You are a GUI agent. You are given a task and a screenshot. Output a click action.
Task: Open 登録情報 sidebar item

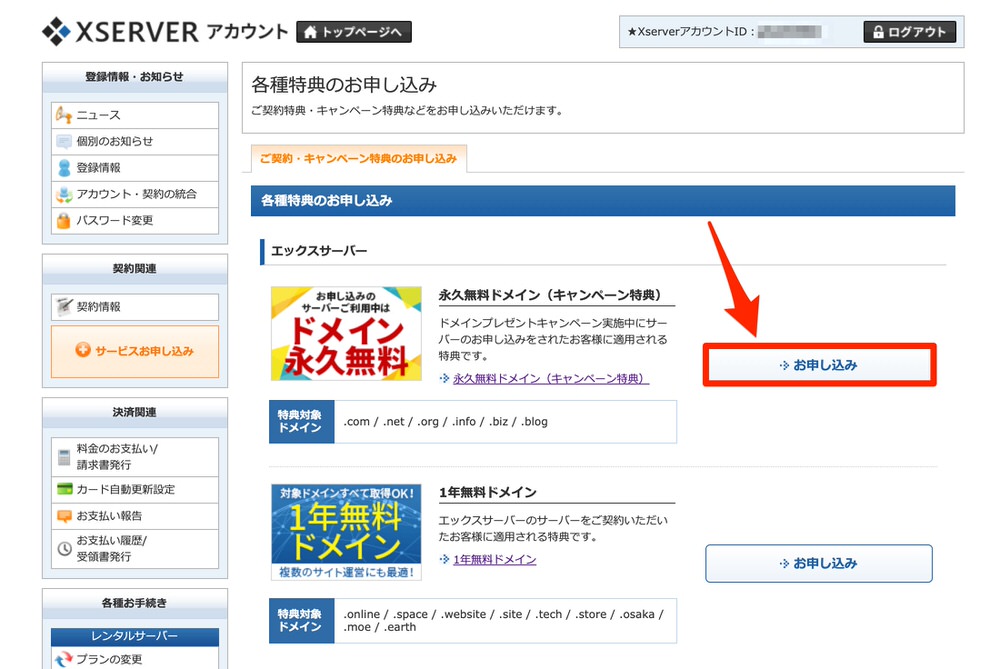135,168
